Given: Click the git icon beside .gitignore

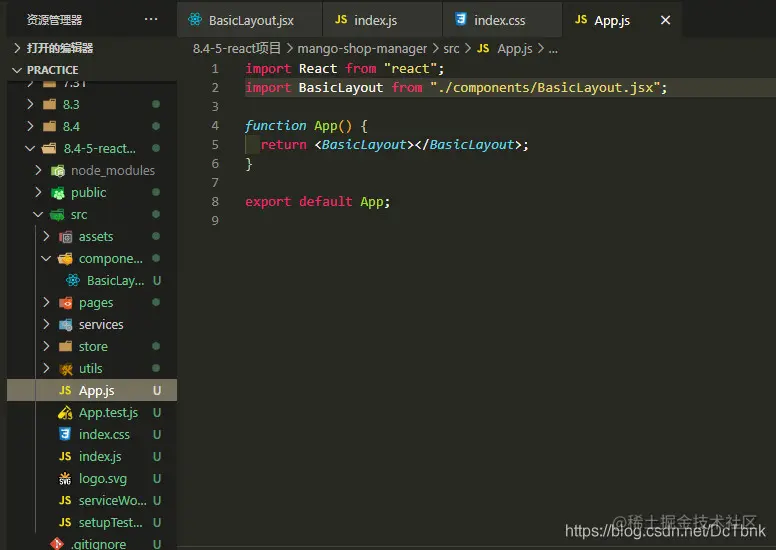Looking at the screenshot, I should [57, 544].
